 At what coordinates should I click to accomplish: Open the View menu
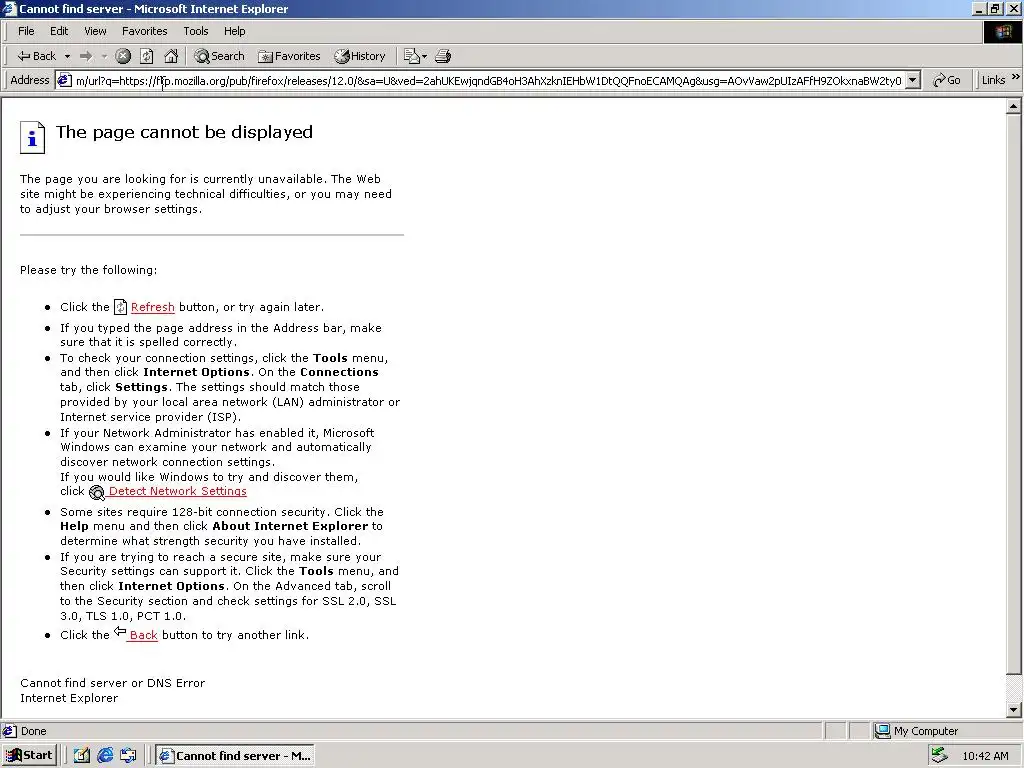tap(95, 31)
